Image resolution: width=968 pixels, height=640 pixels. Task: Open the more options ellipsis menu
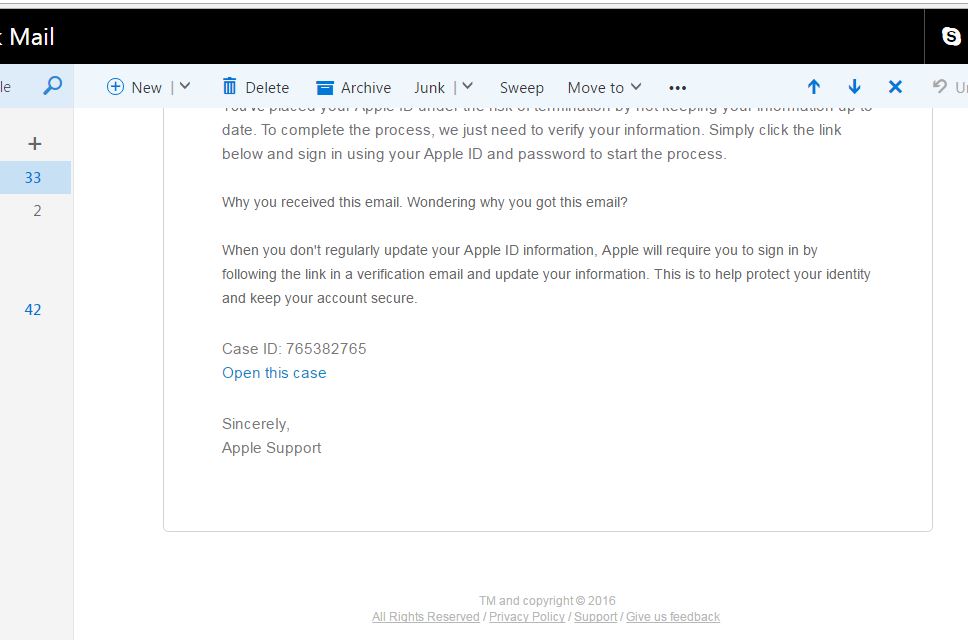pyautogui.click(x=677, y=88)
